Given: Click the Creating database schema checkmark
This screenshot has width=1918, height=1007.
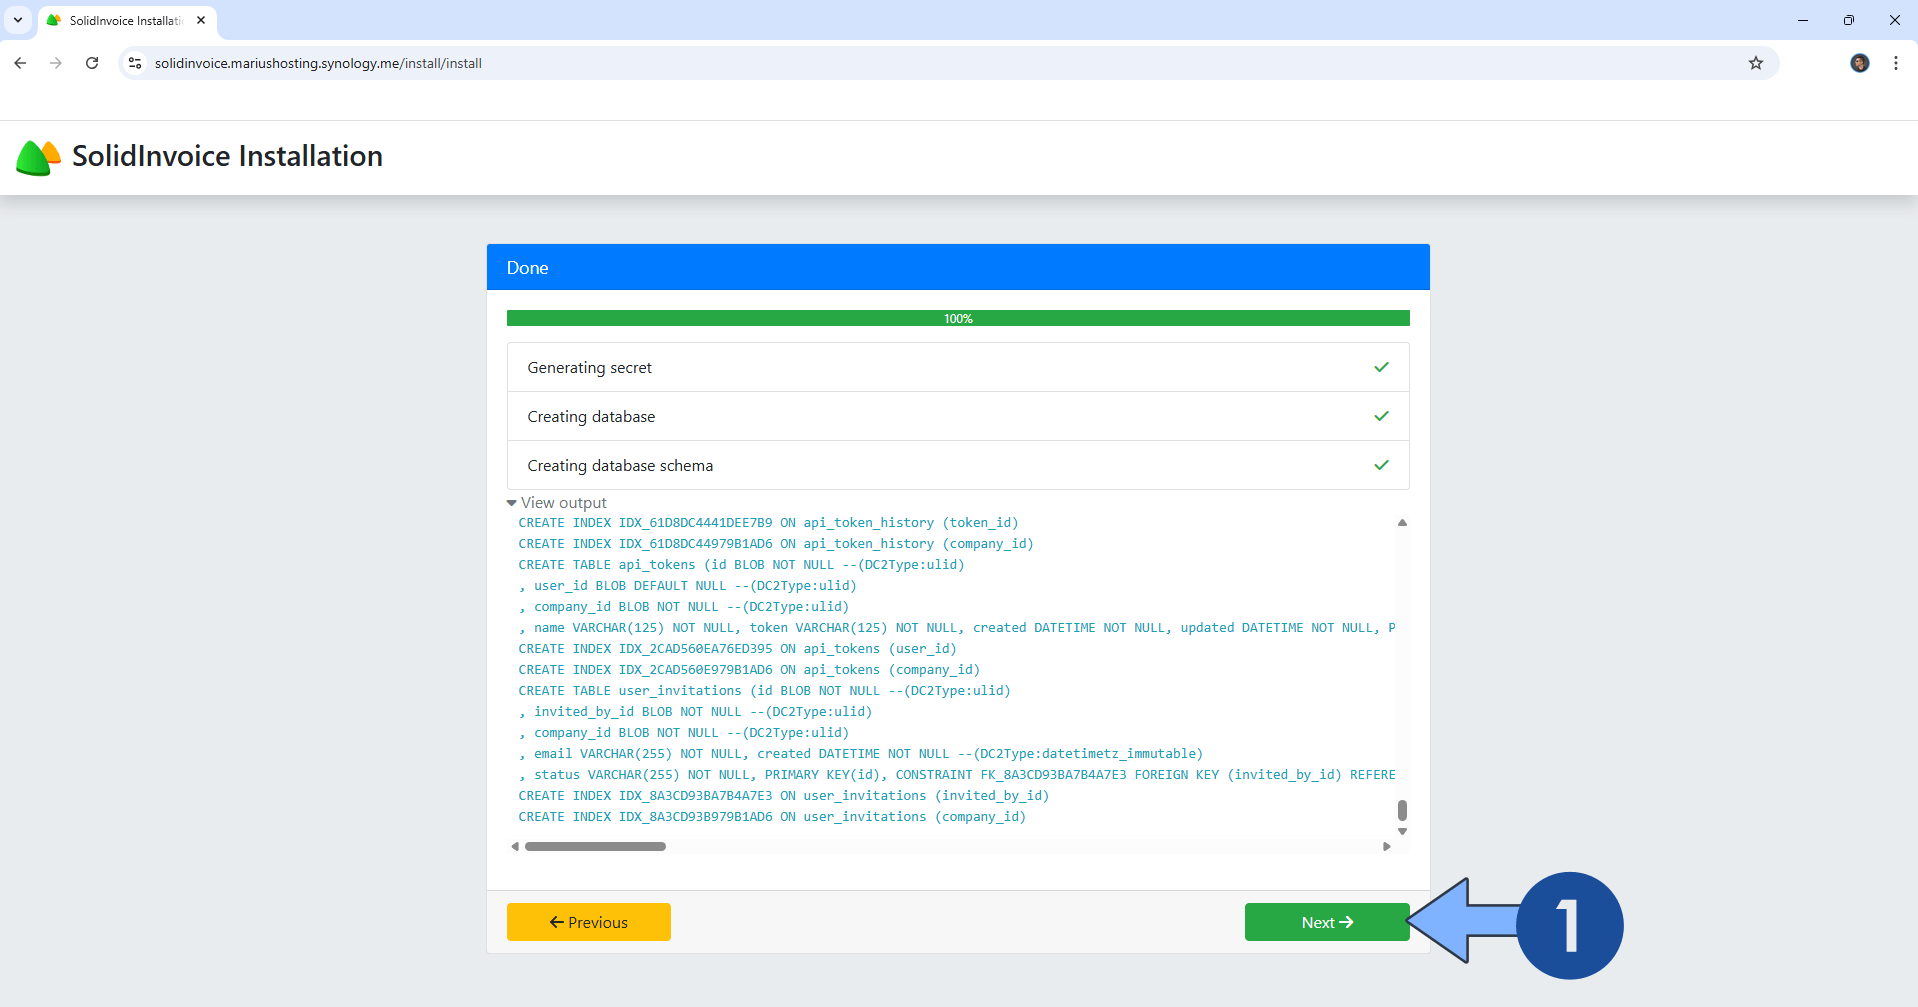Looking at the screenshot, I should pos(1382,465).
